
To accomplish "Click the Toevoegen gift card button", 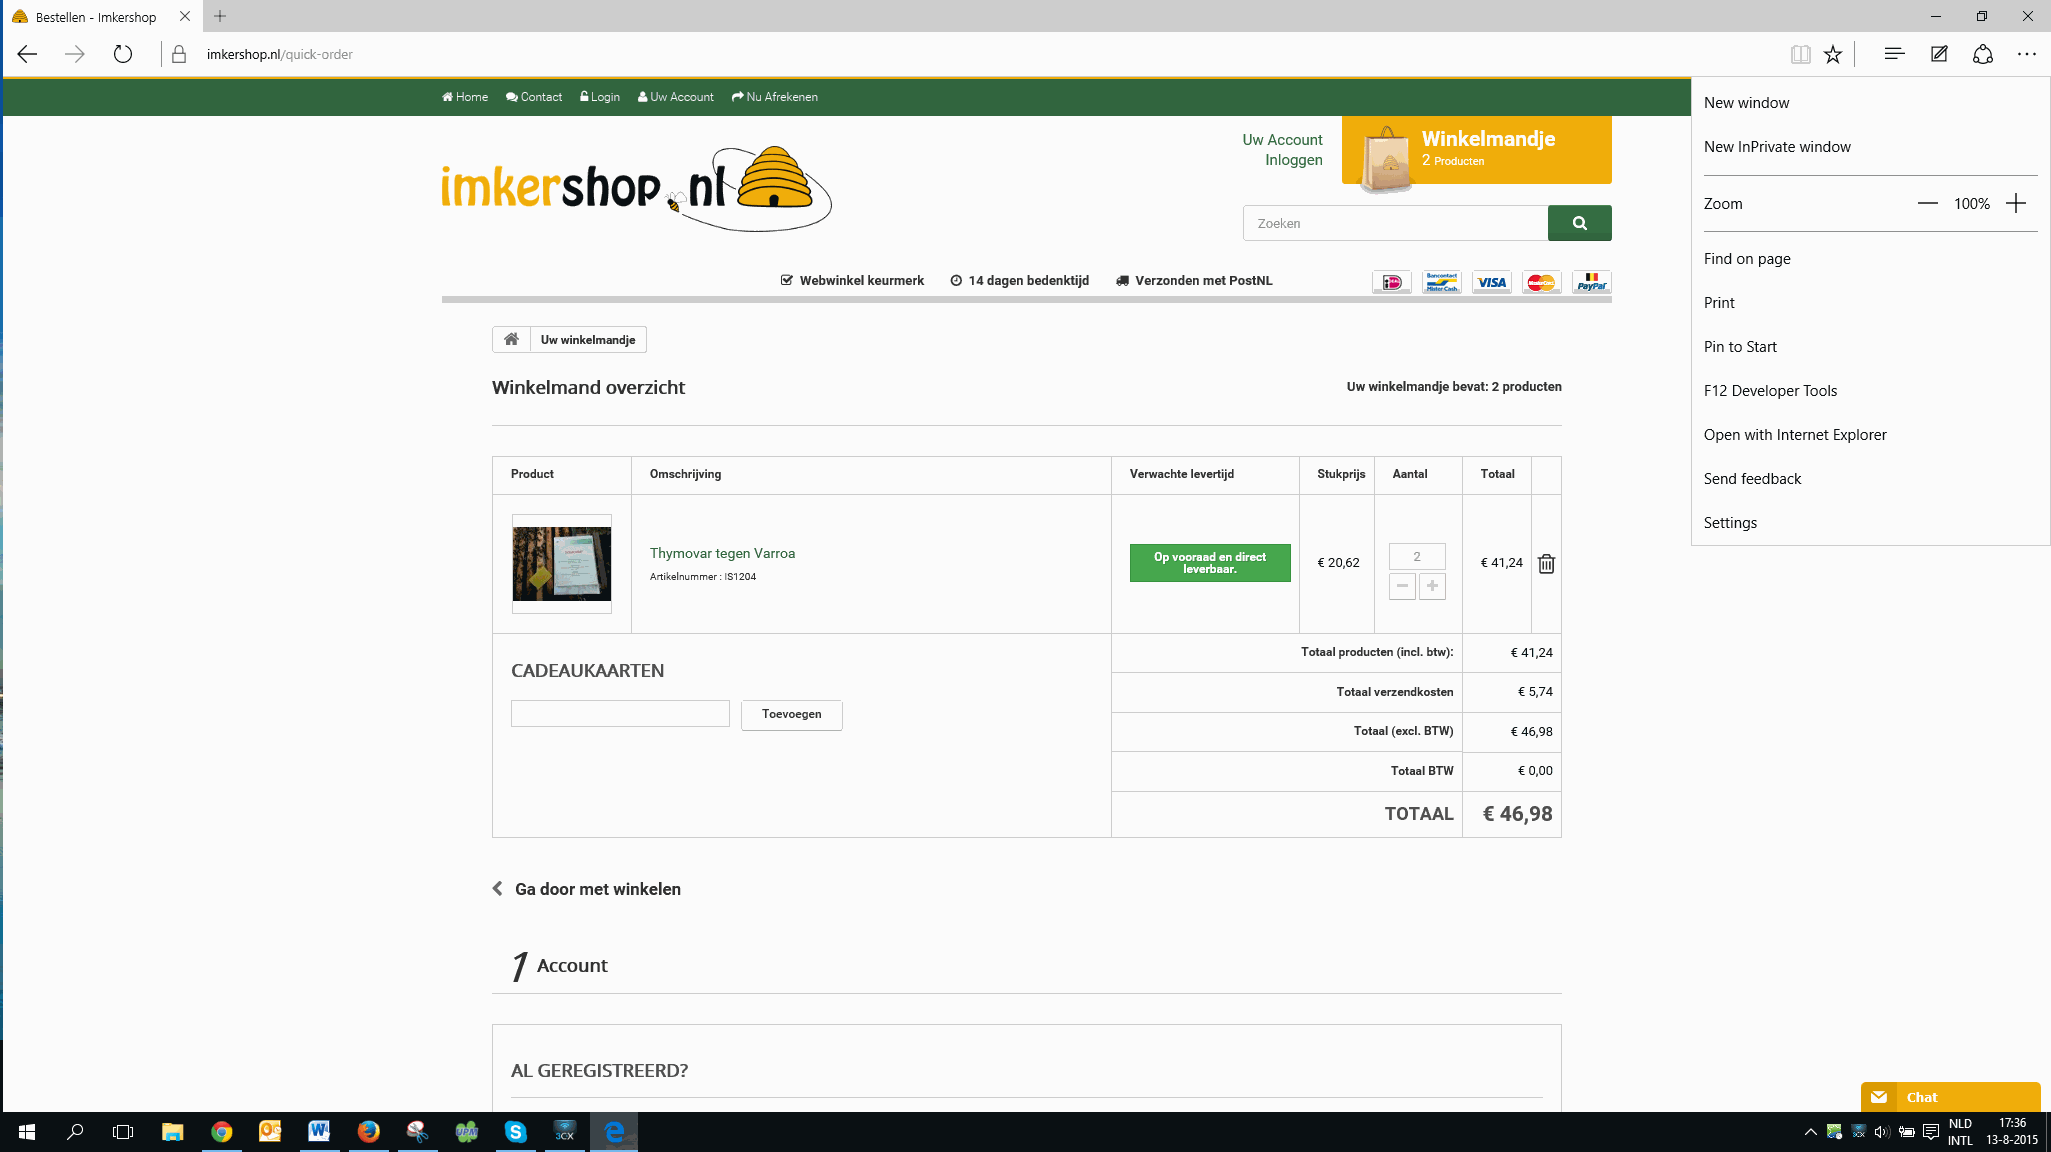I will click(791, 714).
